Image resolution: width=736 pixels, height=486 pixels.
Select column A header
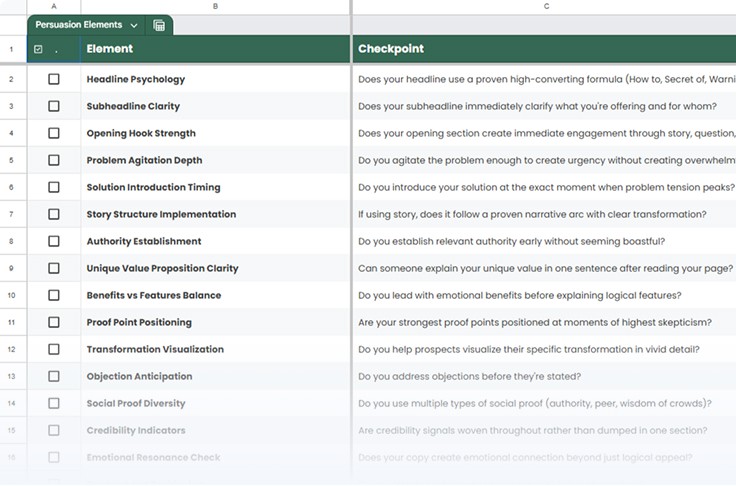[54, 7]
